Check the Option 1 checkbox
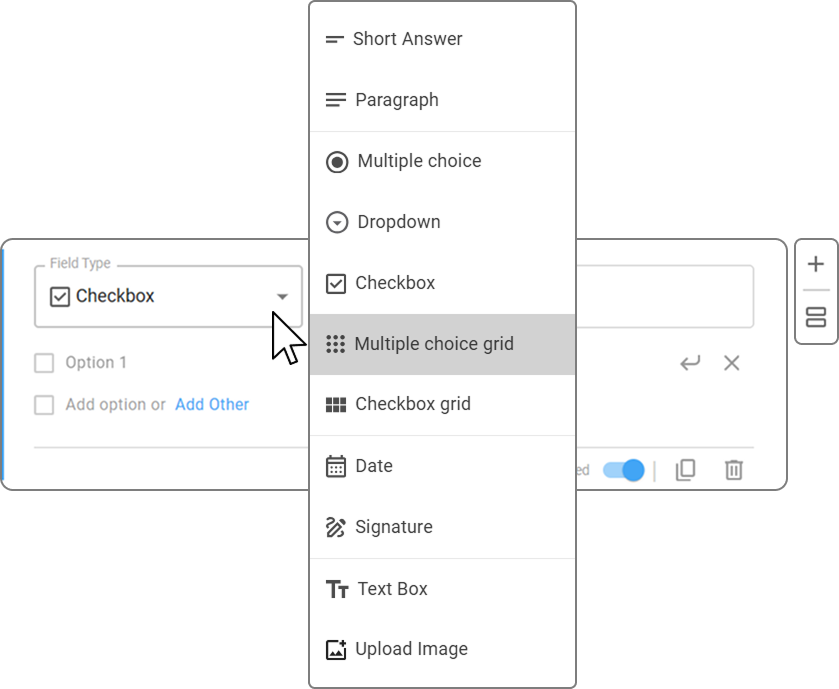The height and width of the screenshot is (689, 839). pyautogui.click(x=44, y=363)
